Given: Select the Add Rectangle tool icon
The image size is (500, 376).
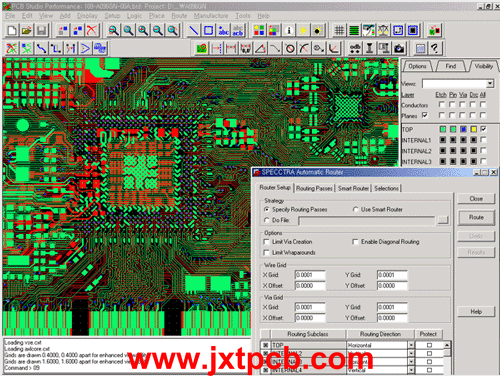Looking at the screenshot, I should pyautogui.click(x=208, y=30).
